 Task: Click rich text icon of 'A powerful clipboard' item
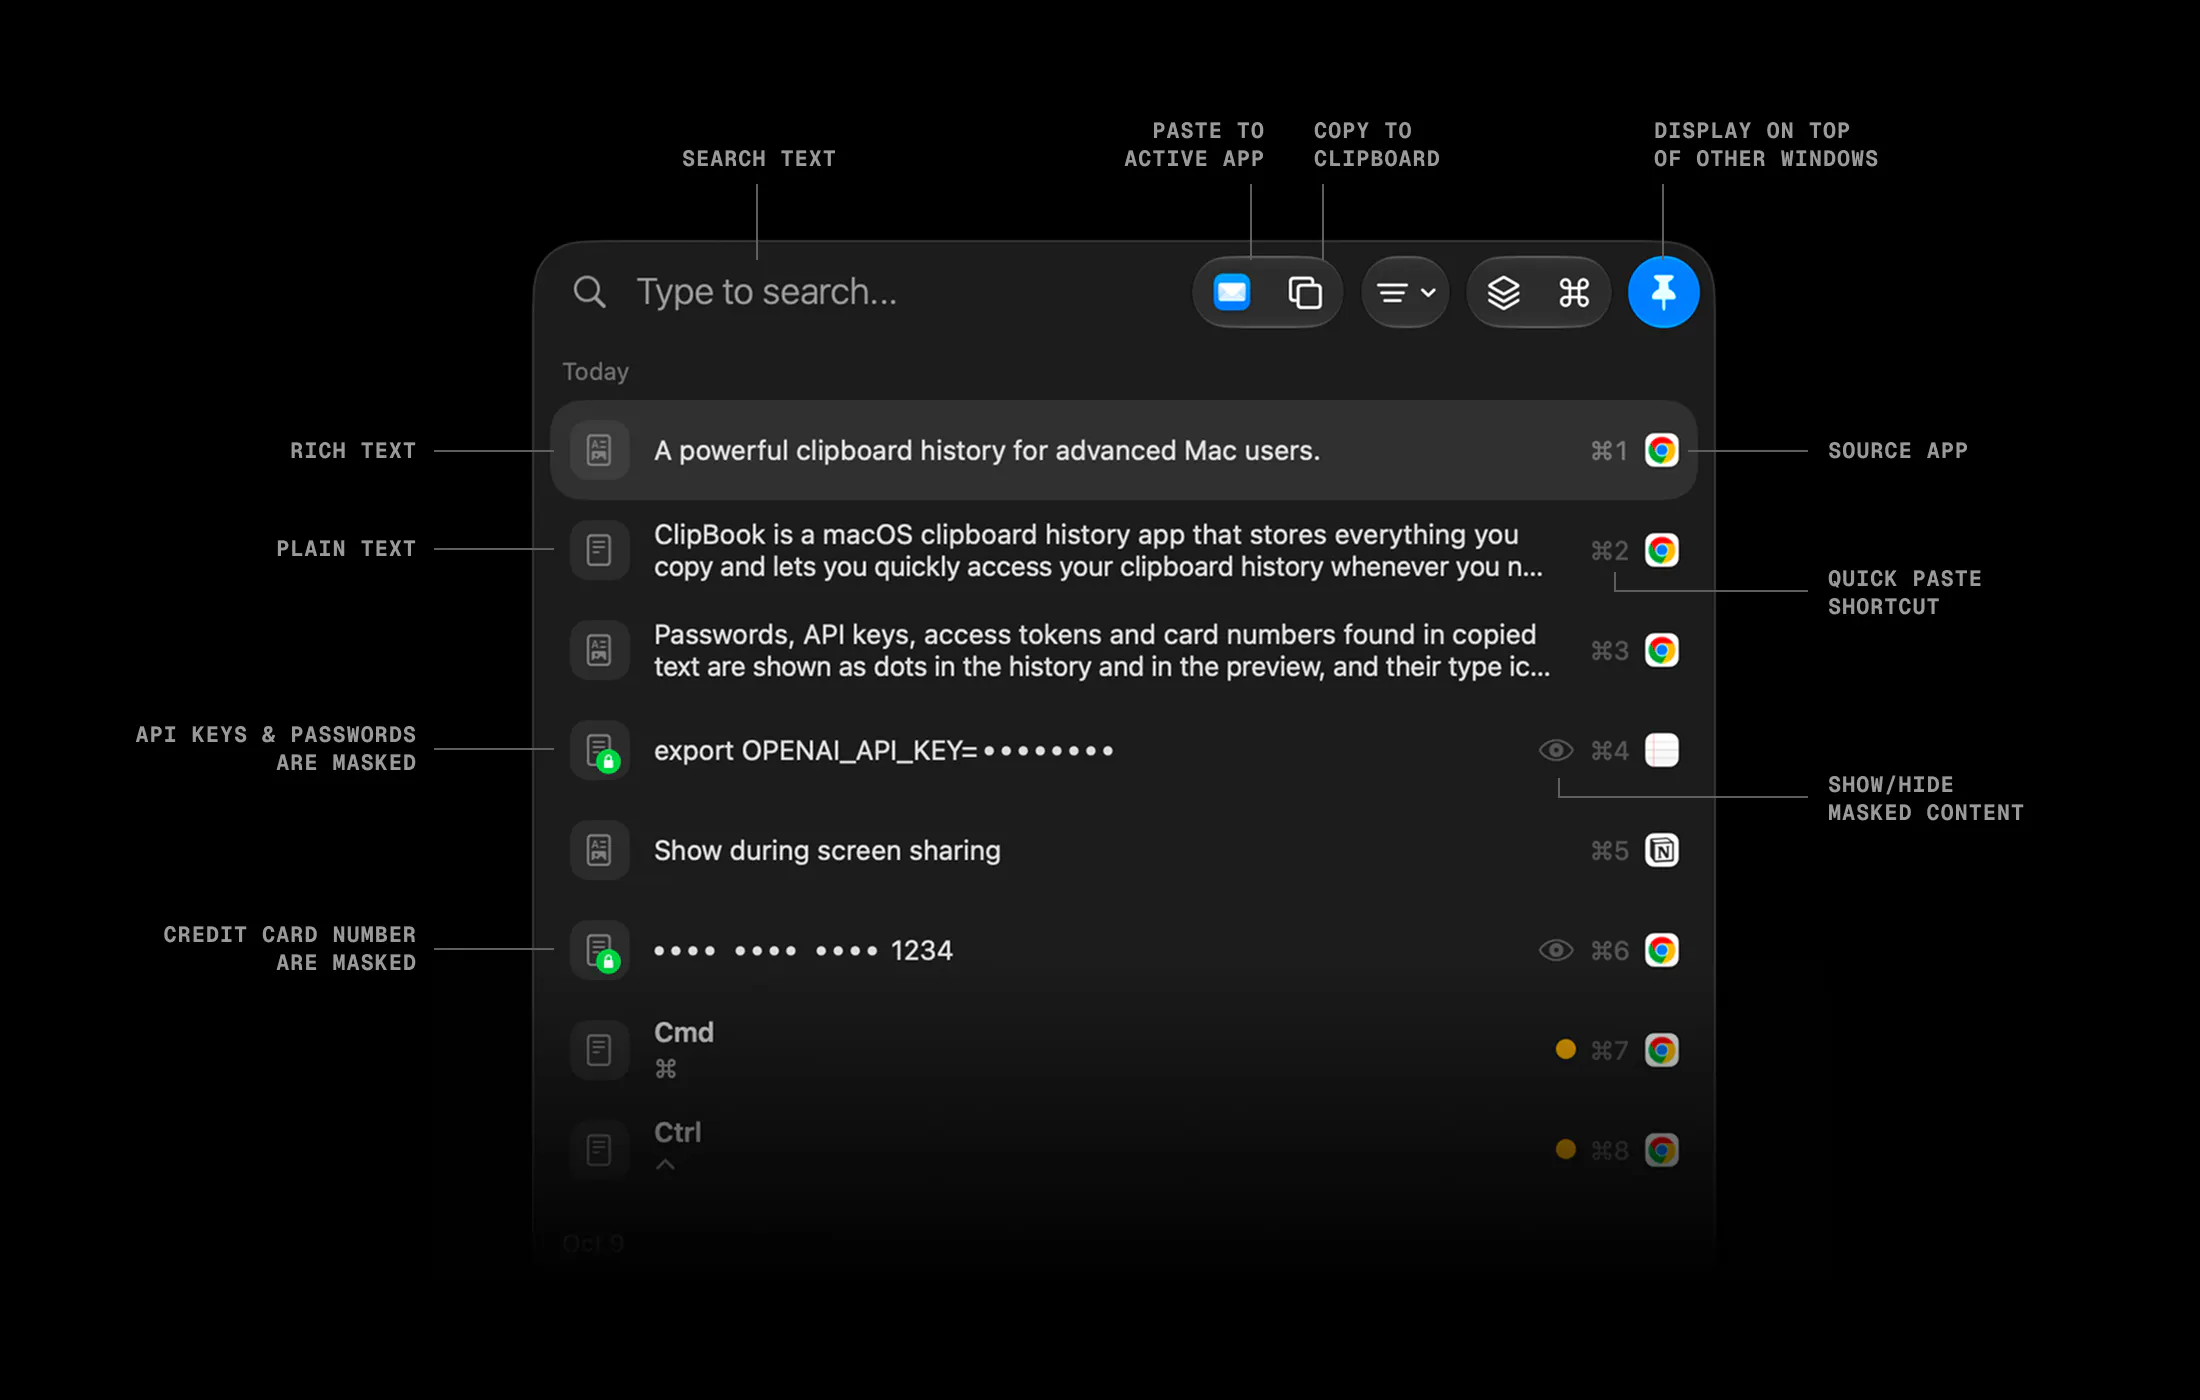(599, 450)
